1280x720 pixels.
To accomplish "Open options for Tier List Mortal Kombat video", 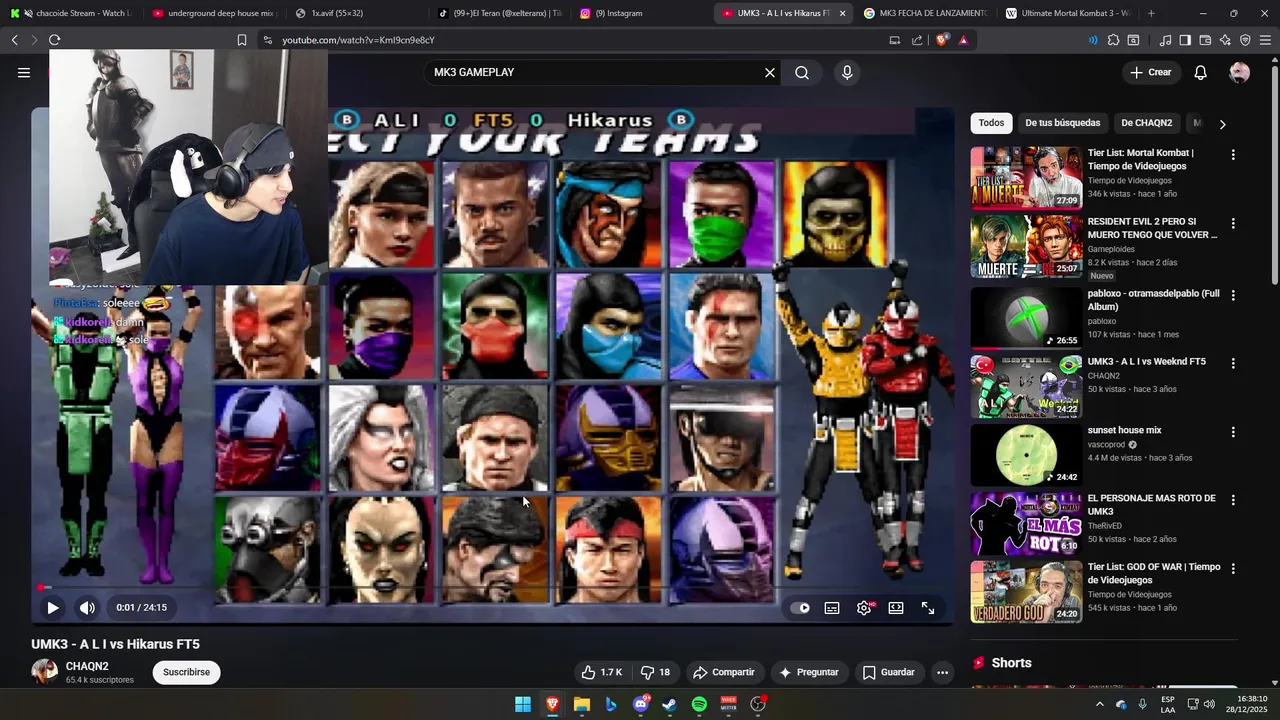I will [x=1233, y=155].
